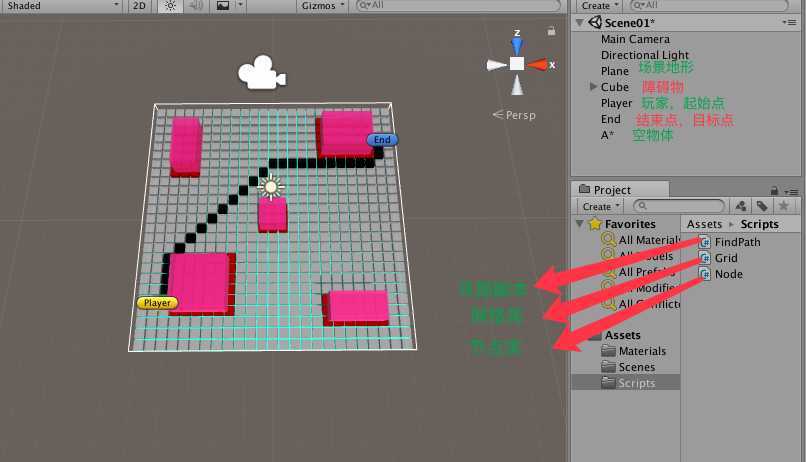Select Player object in Hierarchy
The width and height of the screenshot is (806, 462).
click(x=616, y=103)
